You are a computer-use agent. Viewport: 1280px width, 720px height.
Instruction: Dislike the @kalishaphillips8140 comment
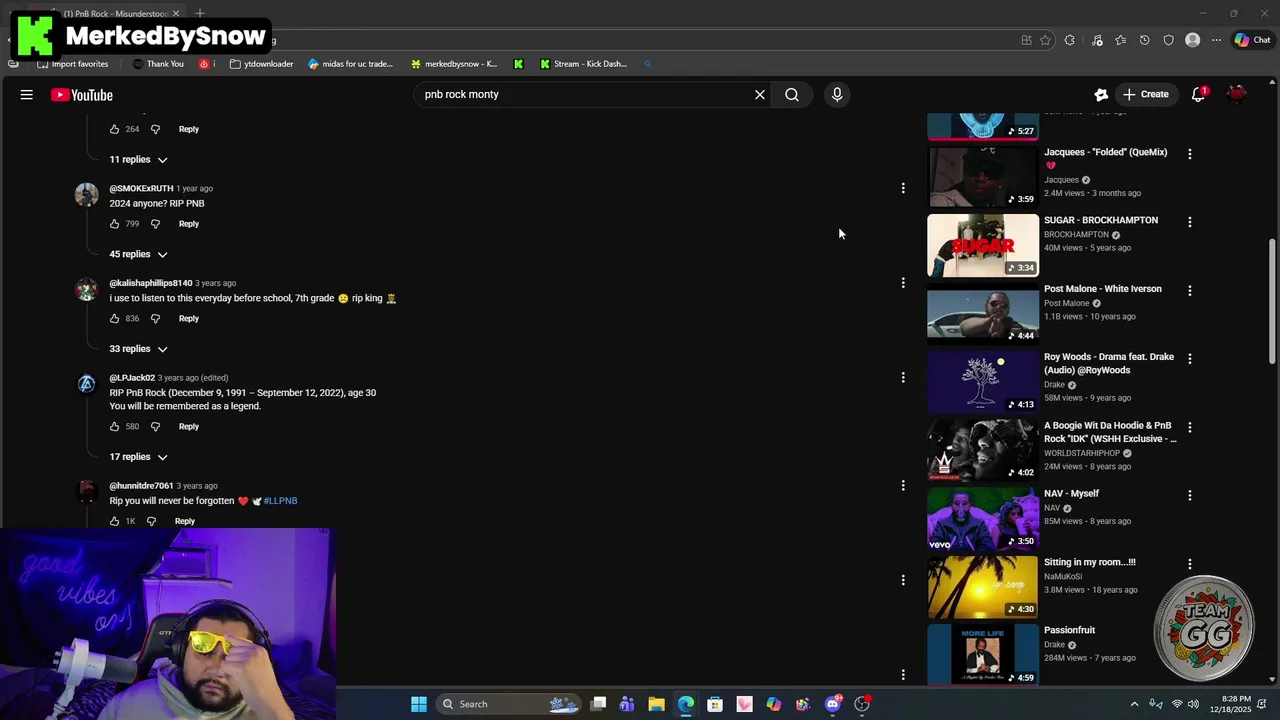click(155, 319)
